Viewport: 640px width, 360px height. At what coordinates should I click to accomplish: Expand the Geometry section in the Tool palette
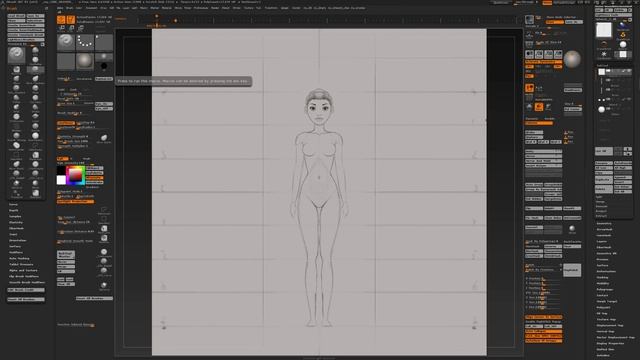coord(604,223)
